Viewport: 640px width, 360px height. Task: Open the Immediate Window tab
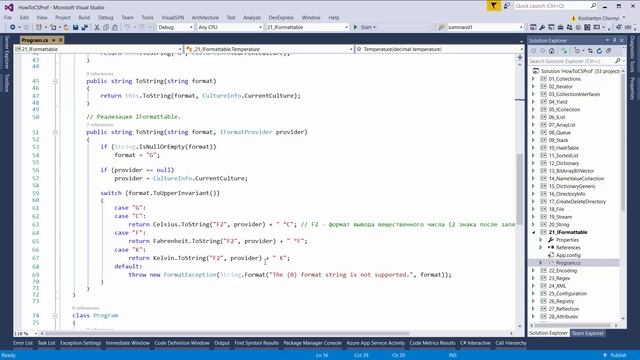127,343
